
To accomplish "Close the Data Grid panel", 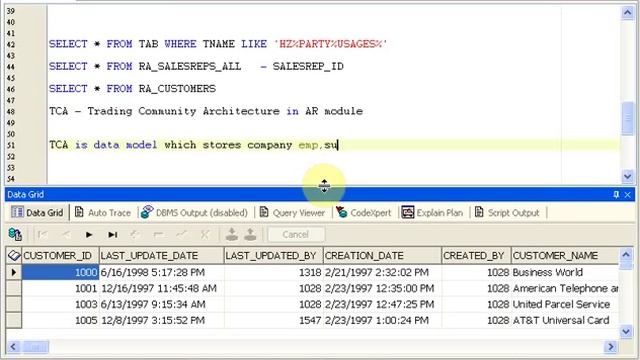I will click(628, 195).
